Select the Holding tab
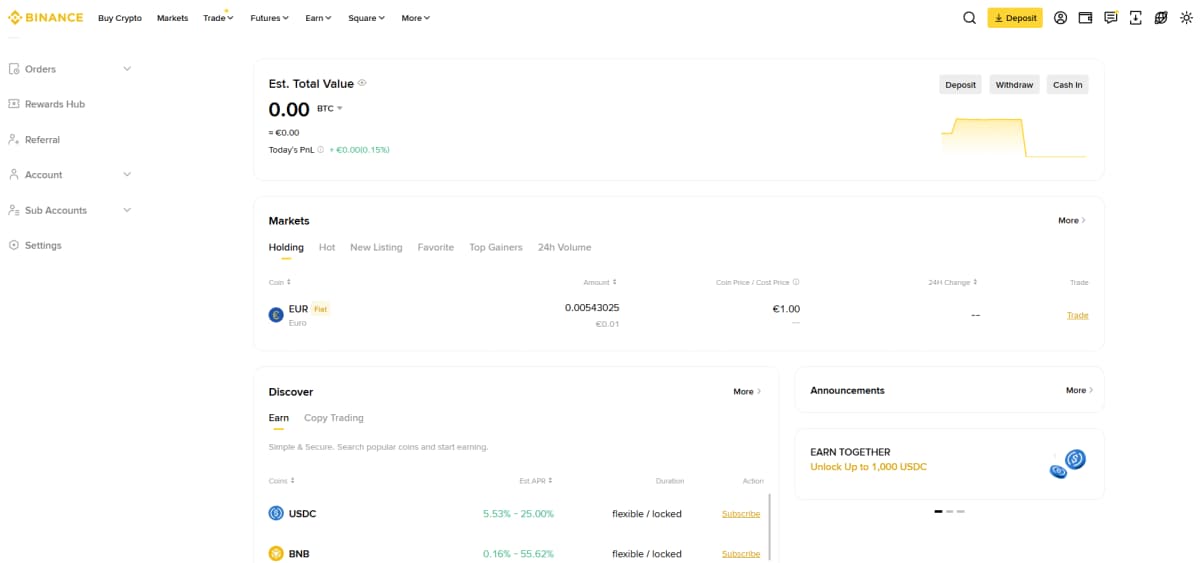Image resolution: width=1200 pixels, height=563 pixels. tap(286, 247)
